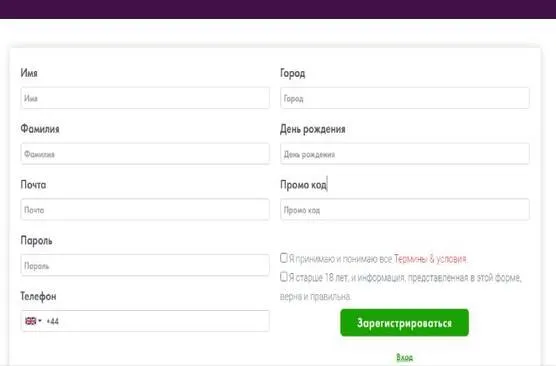Click the Промо код input field

point(405,210)
